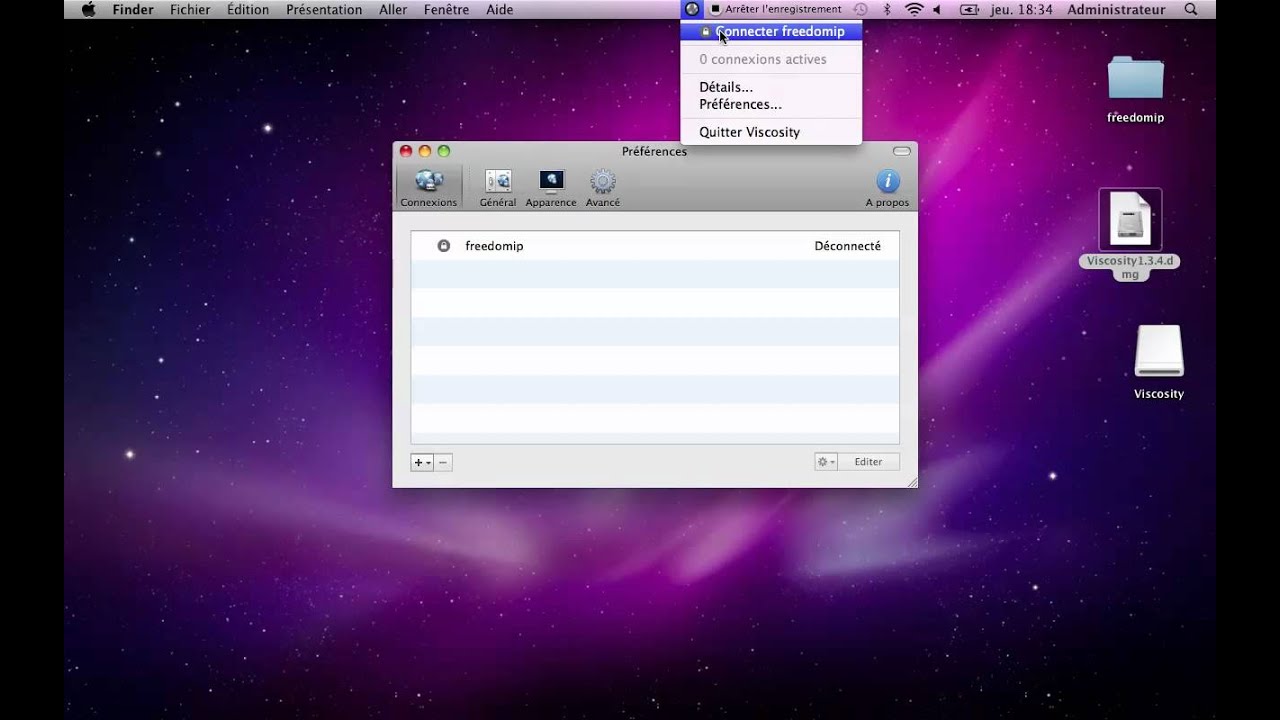The height and width of the screenshot is (720, 1280).
Task: Open the Finder menu
Action: click(x=132, y=9)
